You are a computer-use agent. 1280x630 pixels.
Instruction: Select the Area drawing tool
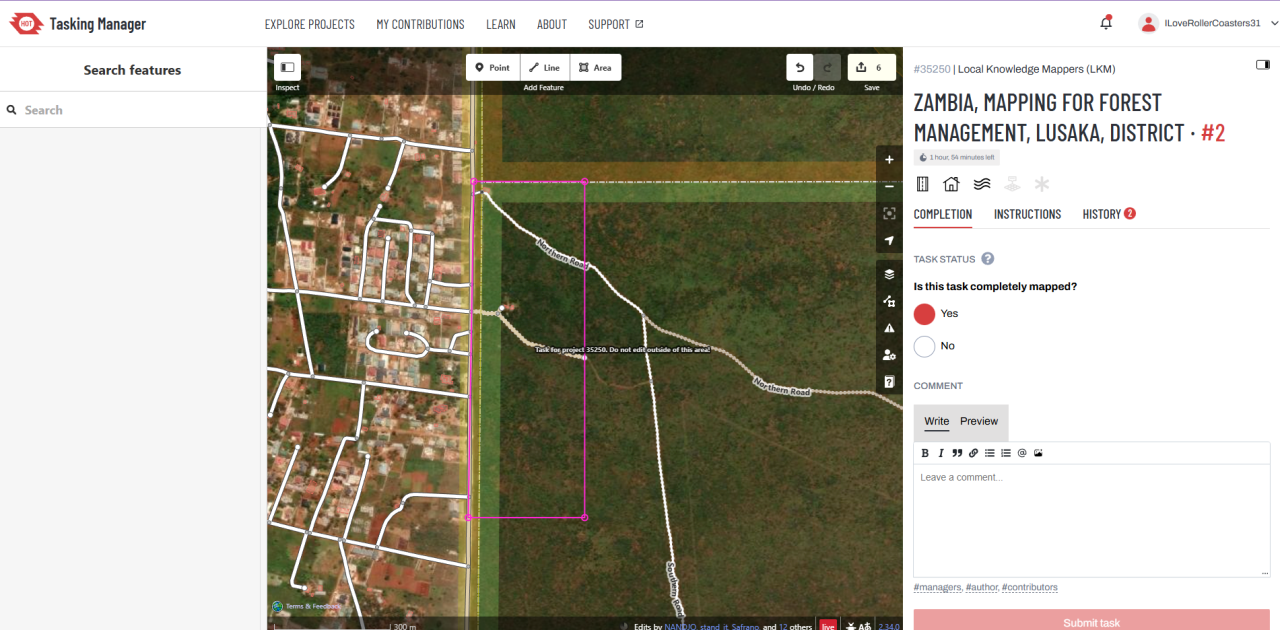[x=596, y=67]
